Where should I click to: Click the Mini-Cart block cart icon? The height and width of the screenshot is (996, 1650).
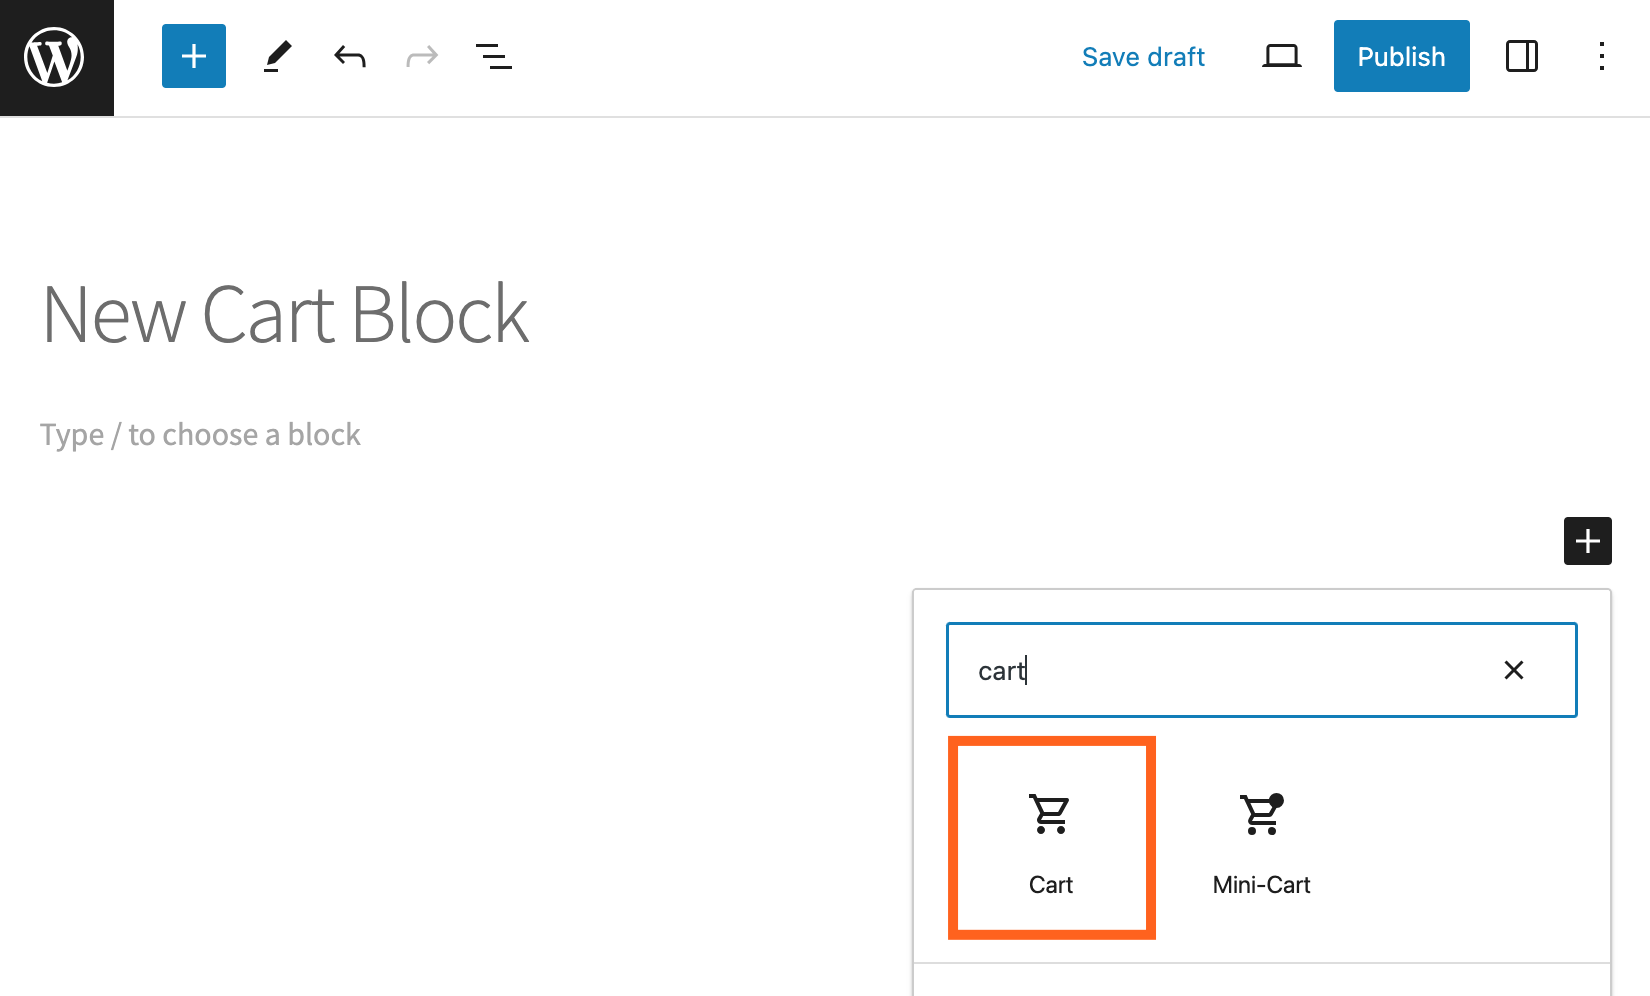pos(1261,814)
